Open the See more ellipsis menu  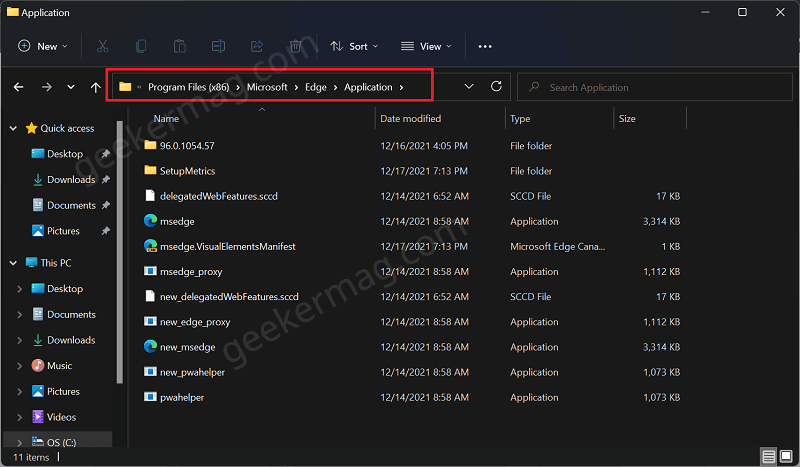[485, 46]
